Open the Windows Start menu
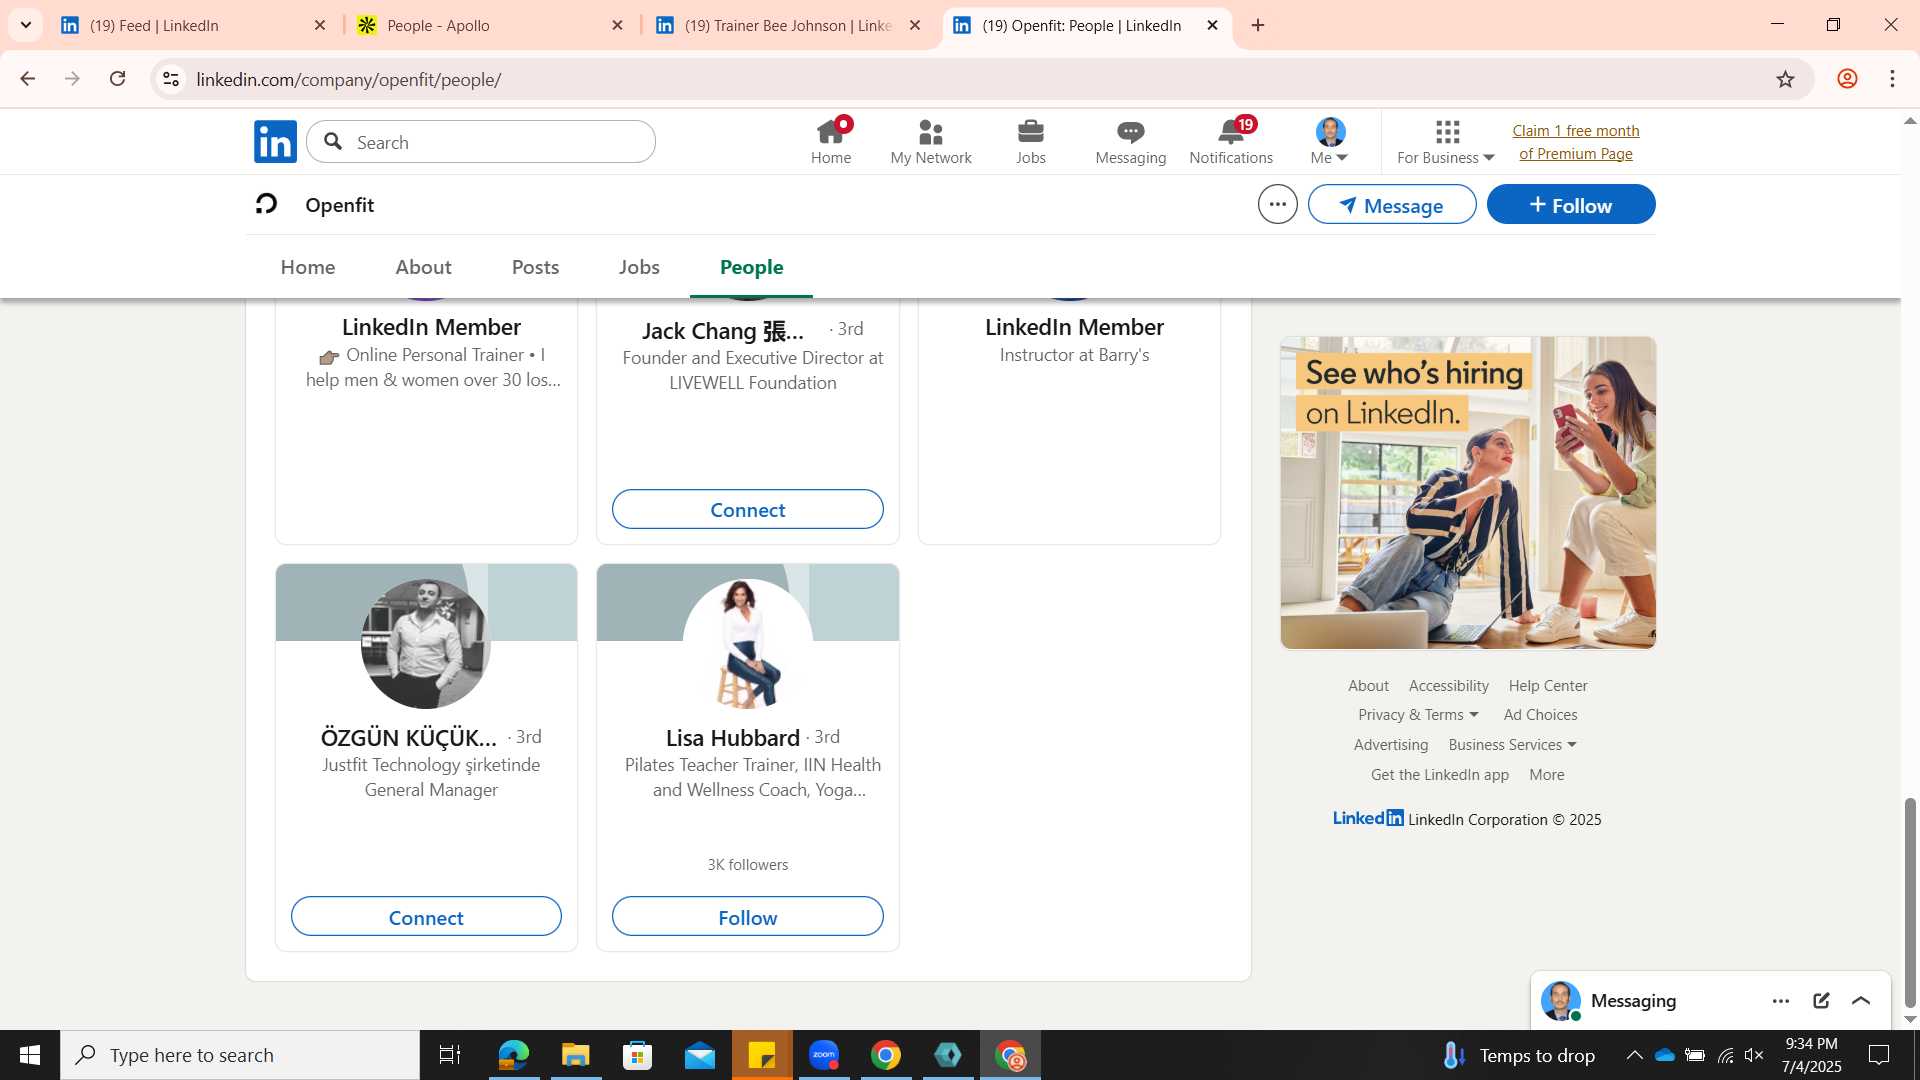The image size is (1920, 1080). [x=29, y=1055]
